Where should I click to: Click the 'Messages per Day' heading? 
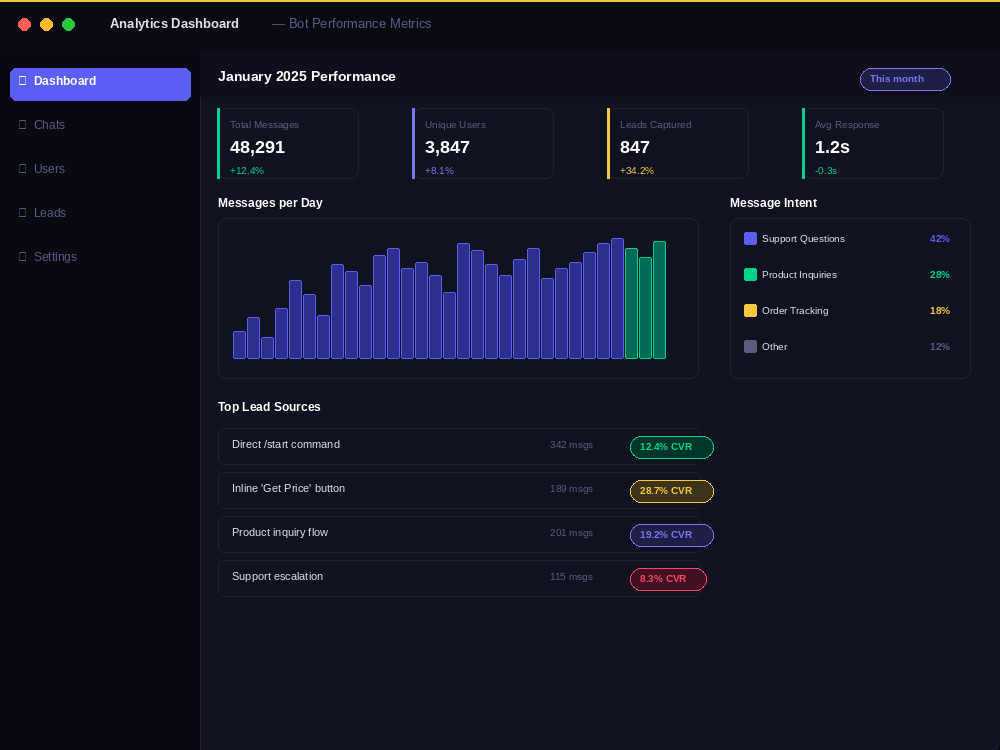click(270, 203)
